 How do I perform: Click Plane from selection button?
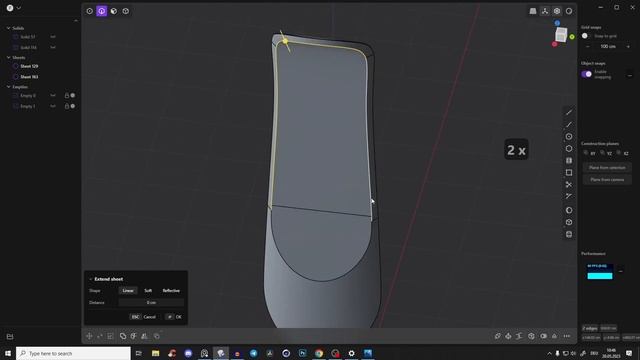(607, 168)
